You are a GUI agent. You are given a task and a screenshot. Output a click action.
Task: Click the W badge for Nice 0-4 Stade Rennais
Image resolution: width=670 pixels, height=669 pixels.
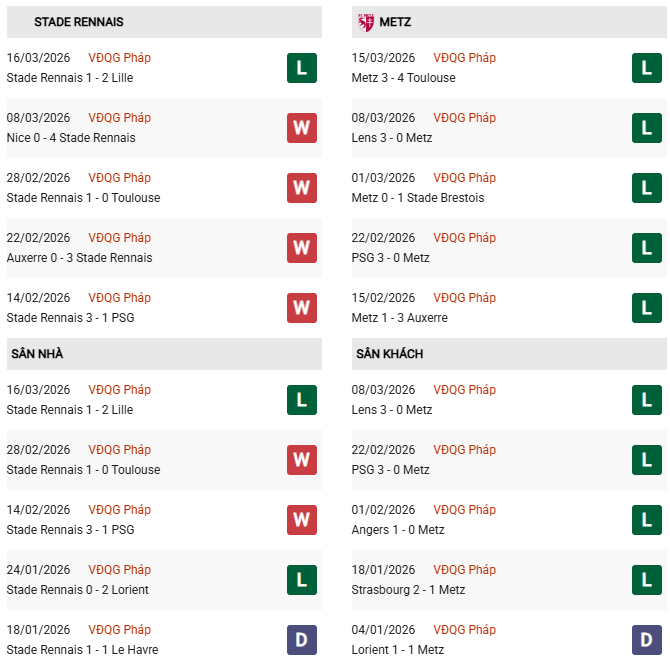(x=301, y=128)
